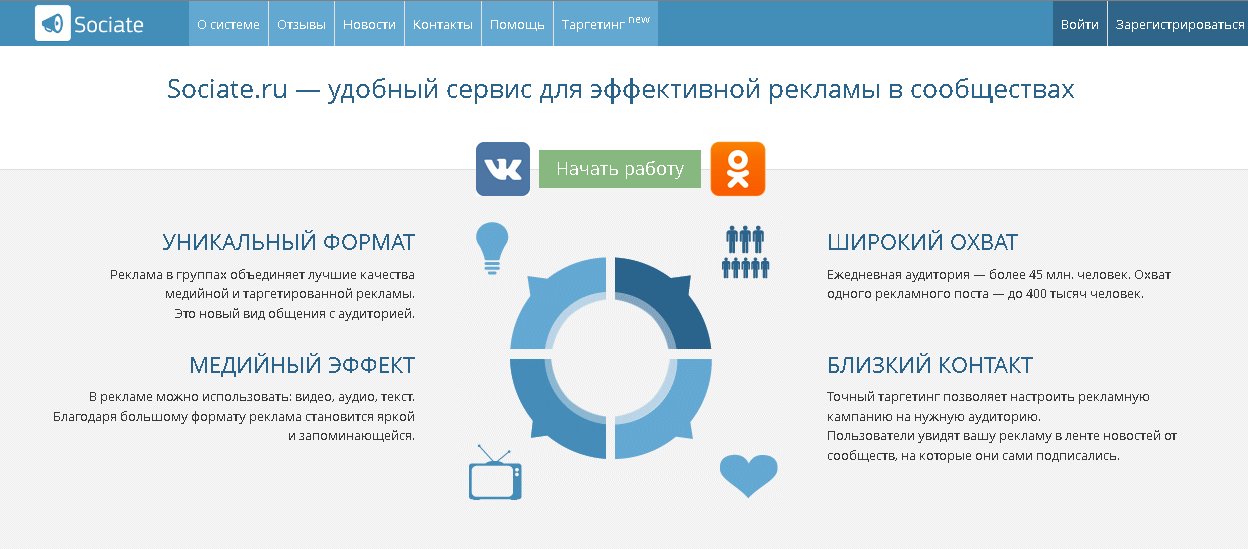This screenshot has height=549, width=1248.
Task: Click the group of people icon
Action: [745, 251]
